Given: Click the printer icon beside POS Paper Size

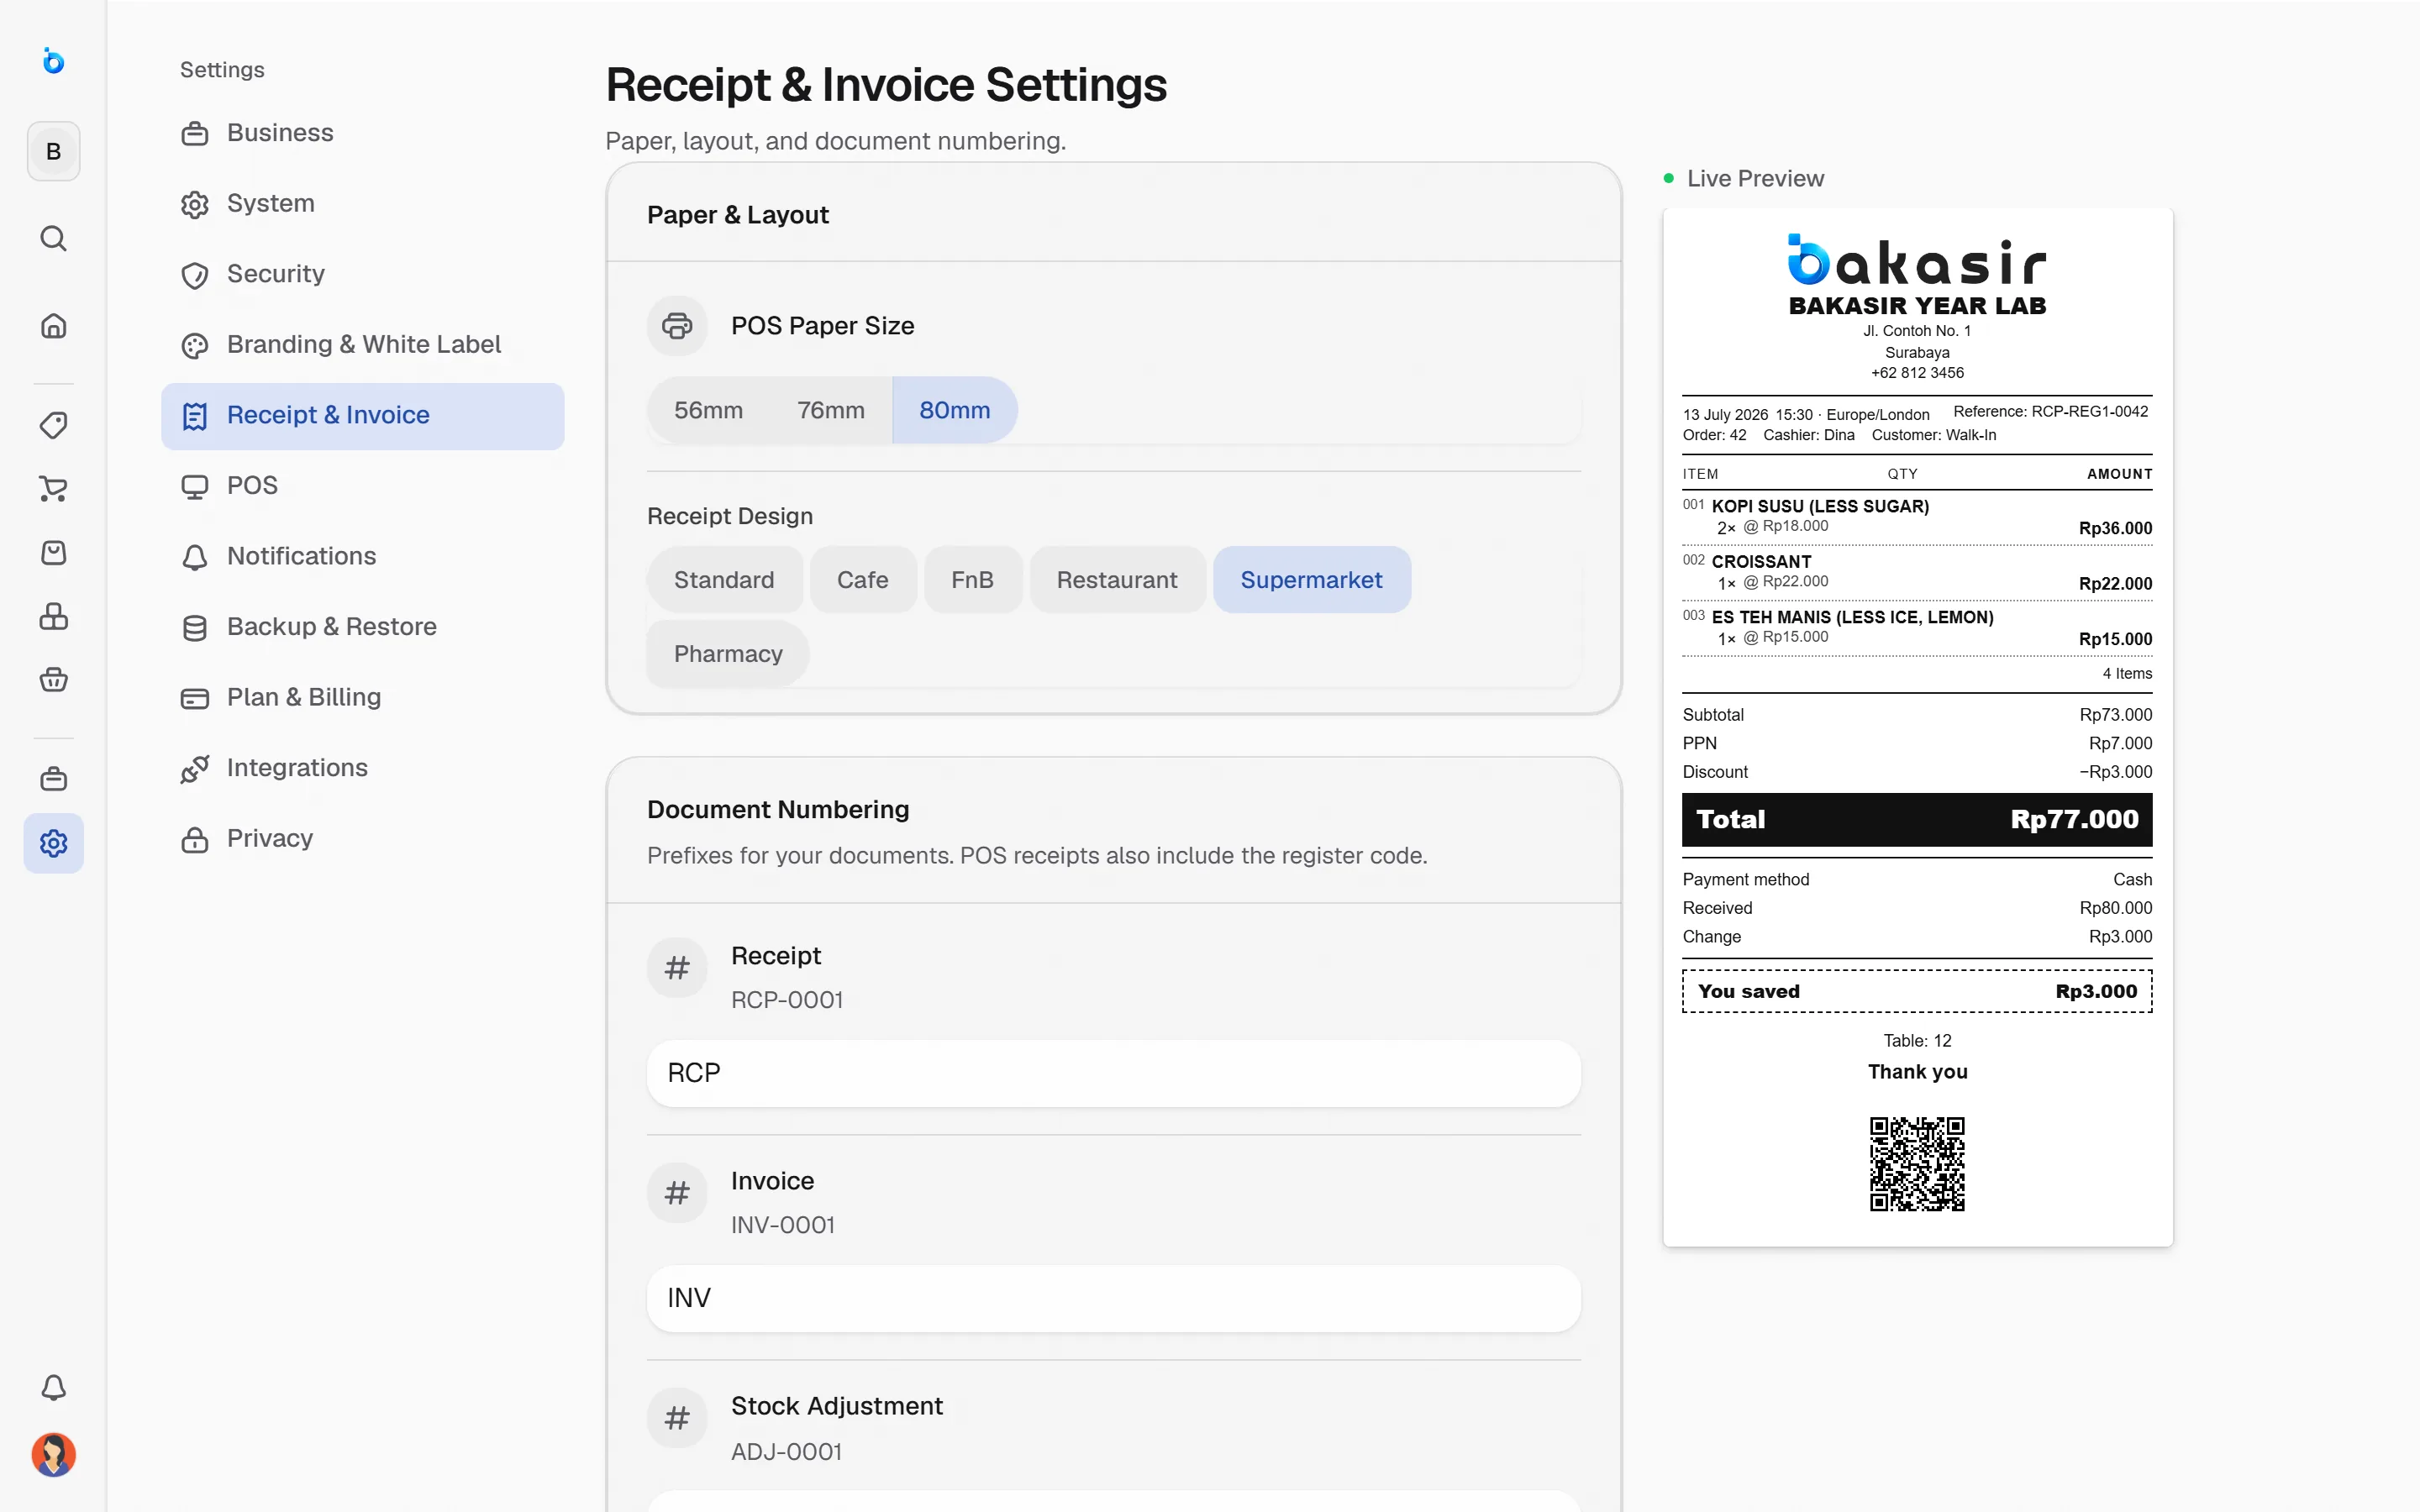Looking at the screenshot, I should (x=677, y=326).
